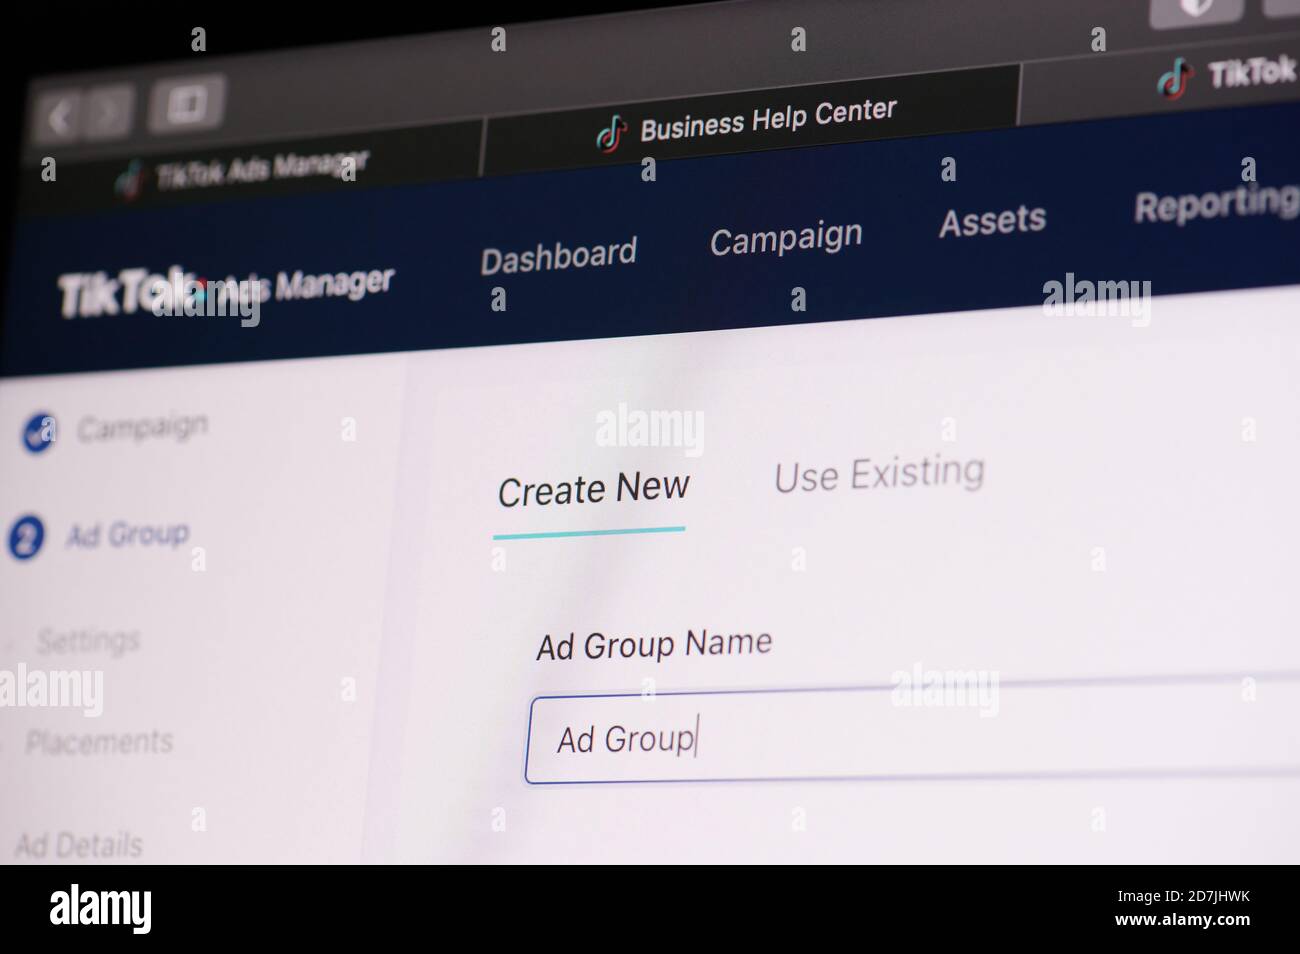Click the browser back arrow button
The image size is (1300, 954).
(61, 118)
